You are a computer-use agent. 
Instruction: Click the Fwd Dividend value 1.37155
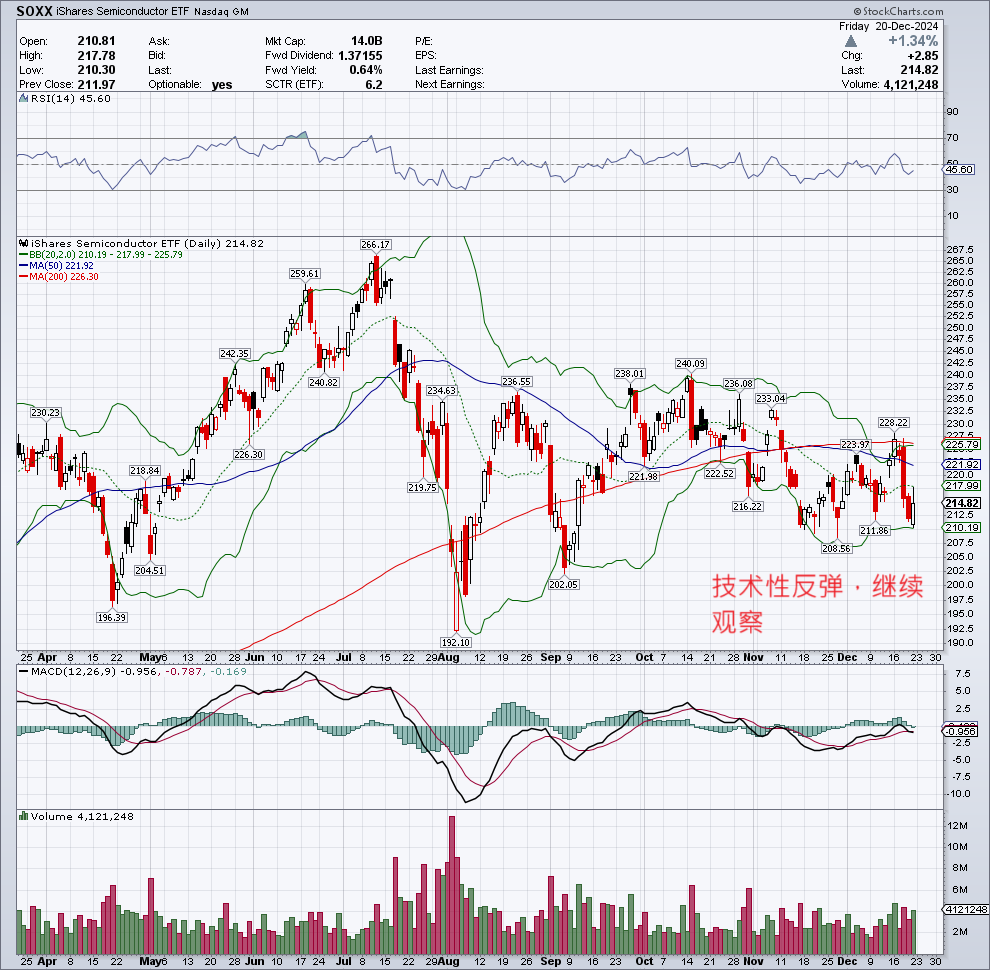[360, 56]
